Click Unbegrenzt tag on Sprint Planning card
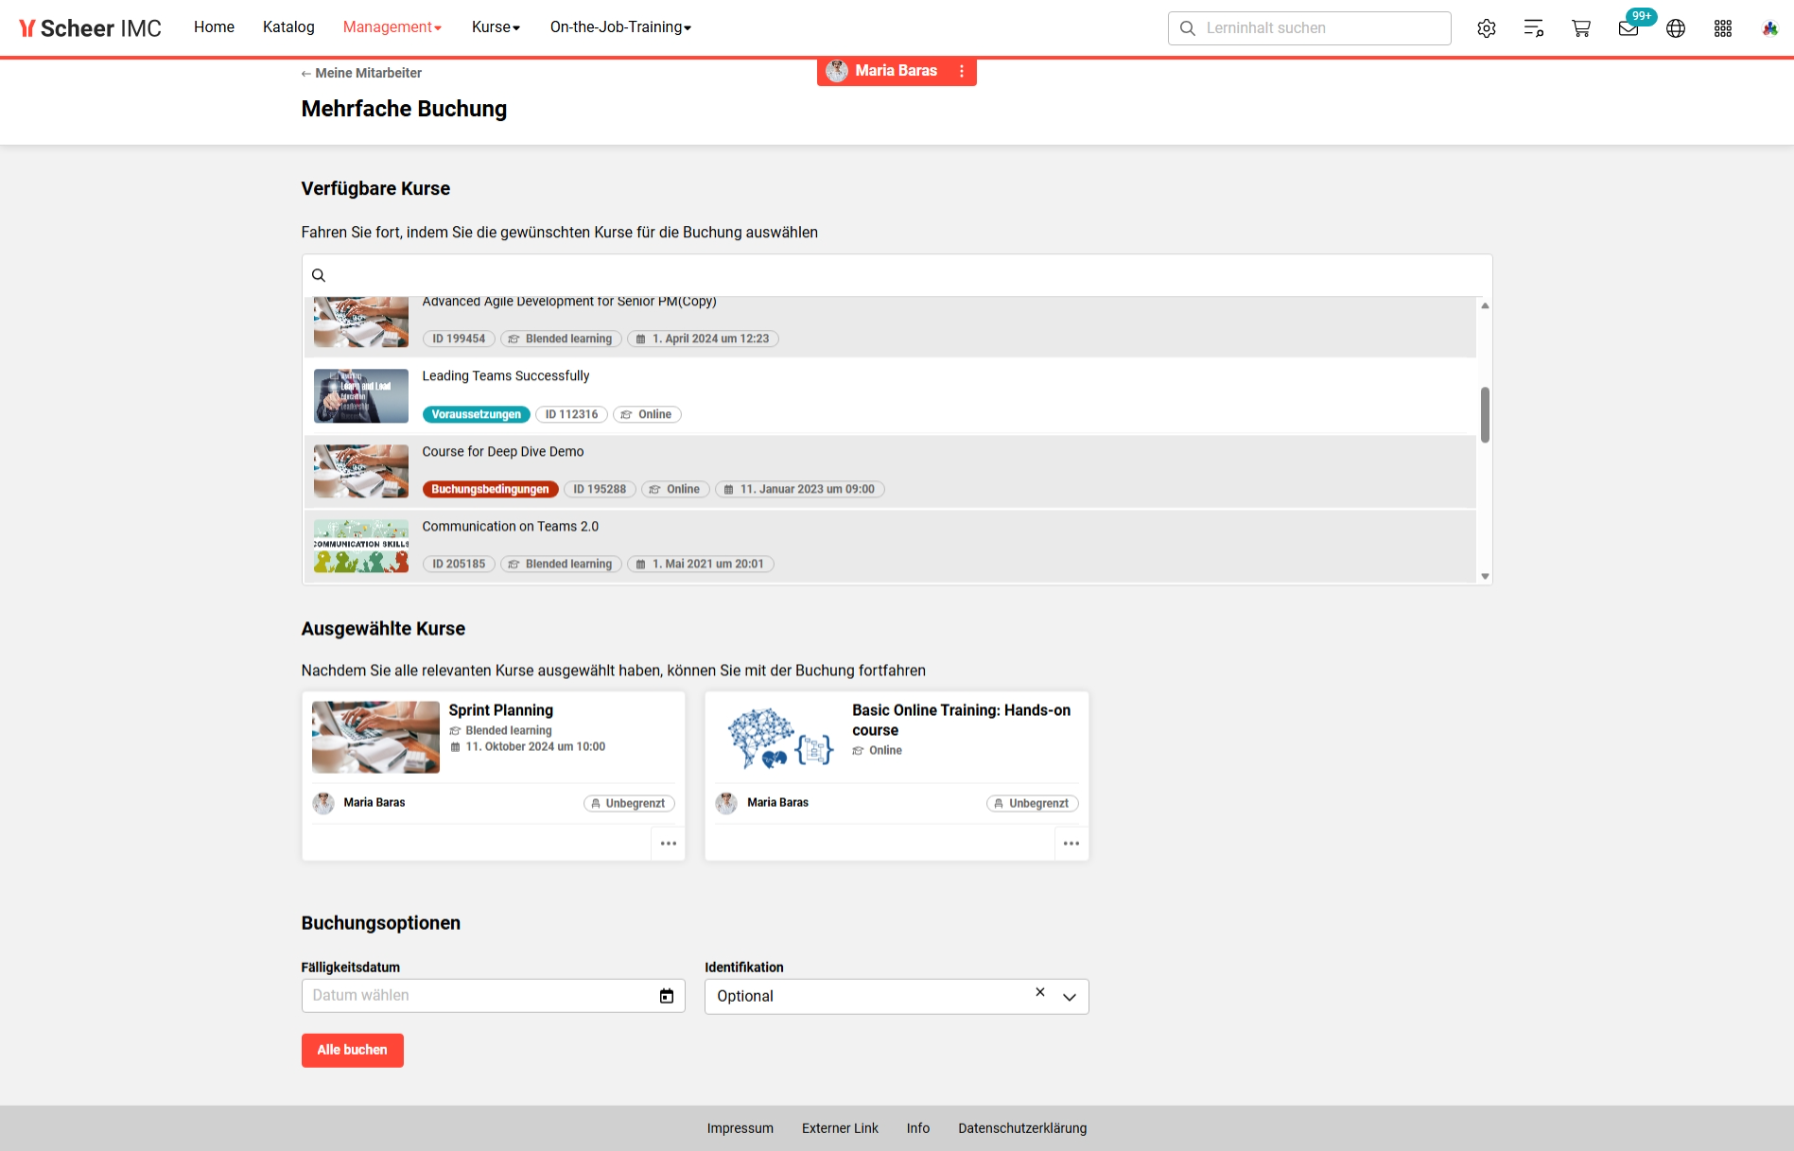This screenshot has width=1794, height=1151. [629, 803]
